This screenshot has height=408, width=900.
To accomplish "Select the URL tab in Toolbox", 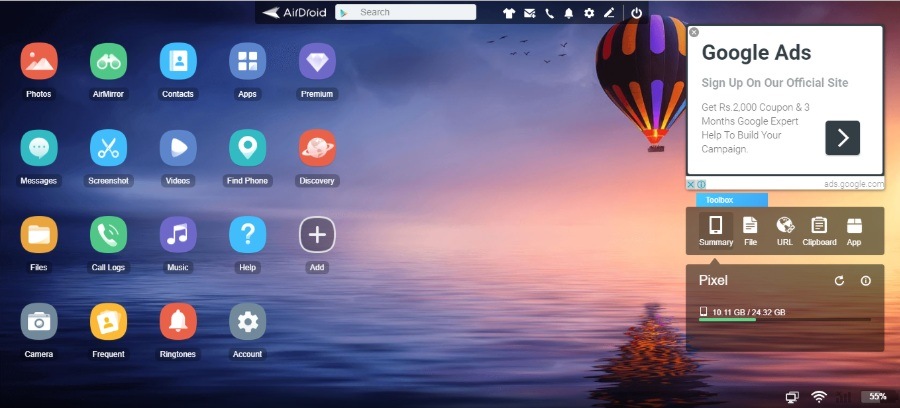I will (785, 230).
